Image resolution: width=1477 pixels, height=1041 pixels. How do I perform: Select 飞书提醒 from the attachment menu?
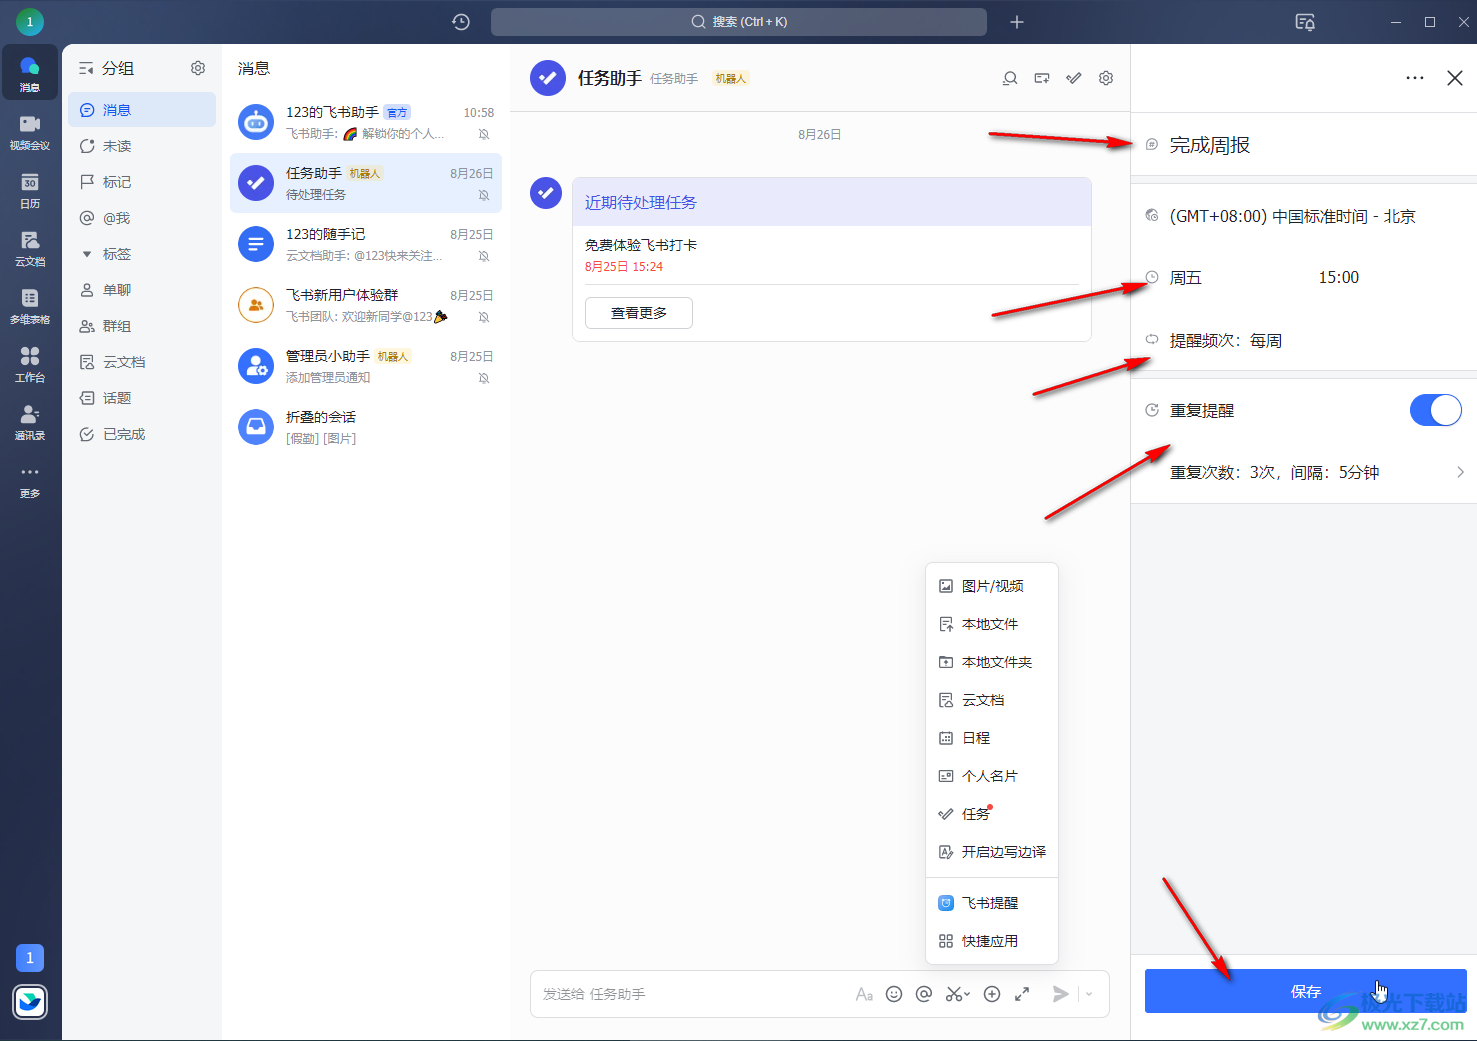[992, 903]
